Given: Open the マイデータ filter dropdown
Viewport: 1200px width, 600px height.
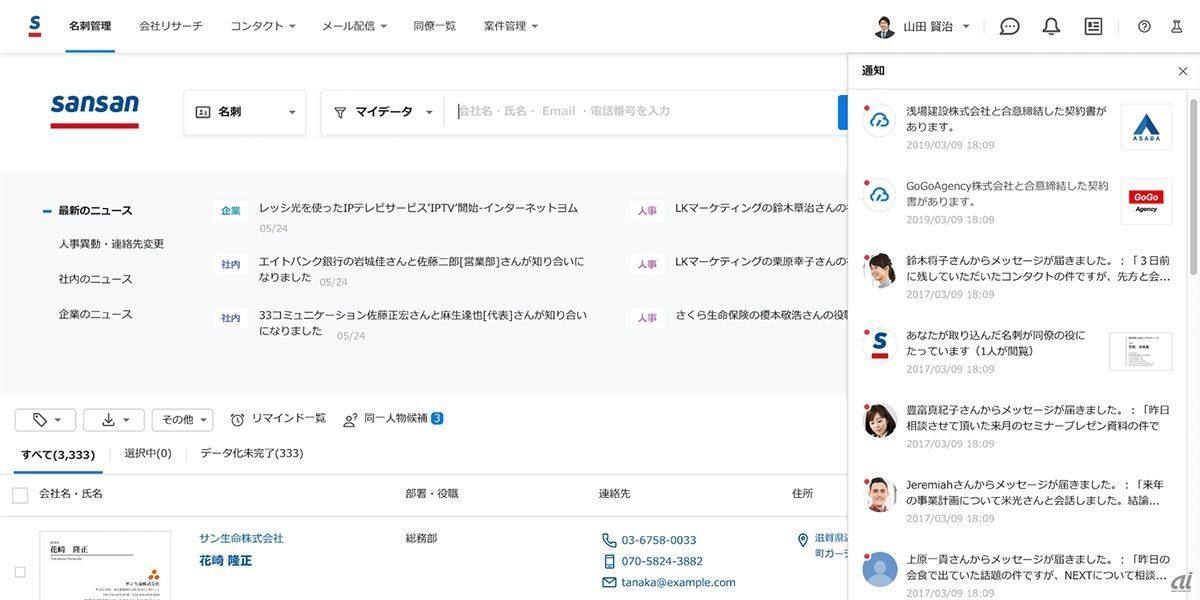Looking at the screenshot, I should [x=383, y=112].
